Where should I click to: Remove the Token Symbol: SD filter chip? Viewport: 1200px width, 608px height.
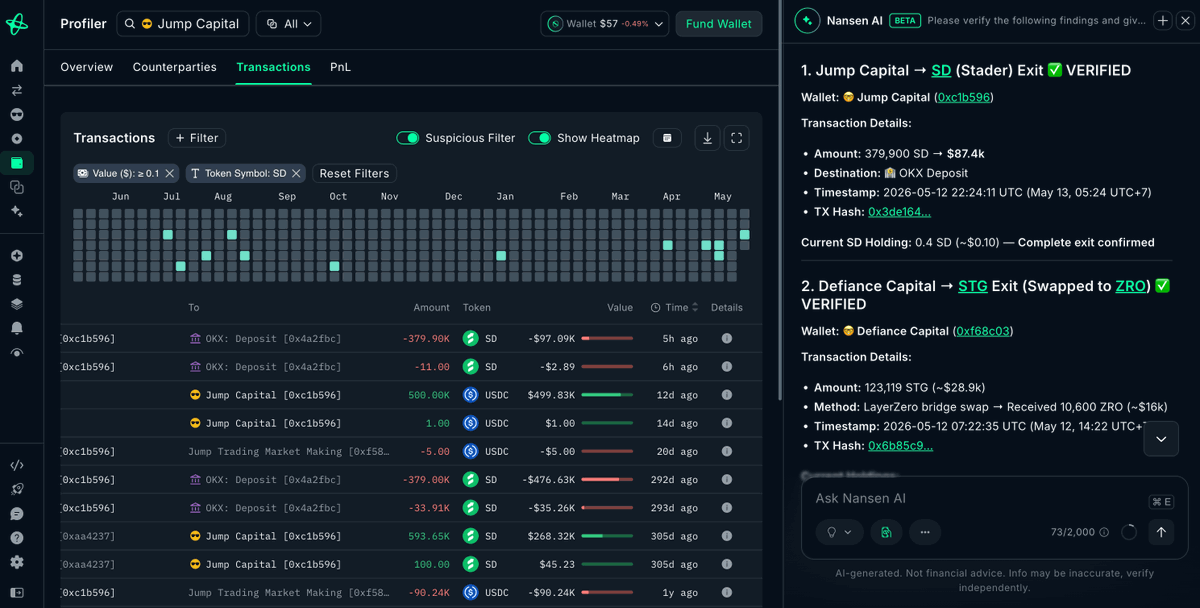(x=296, y=173)
